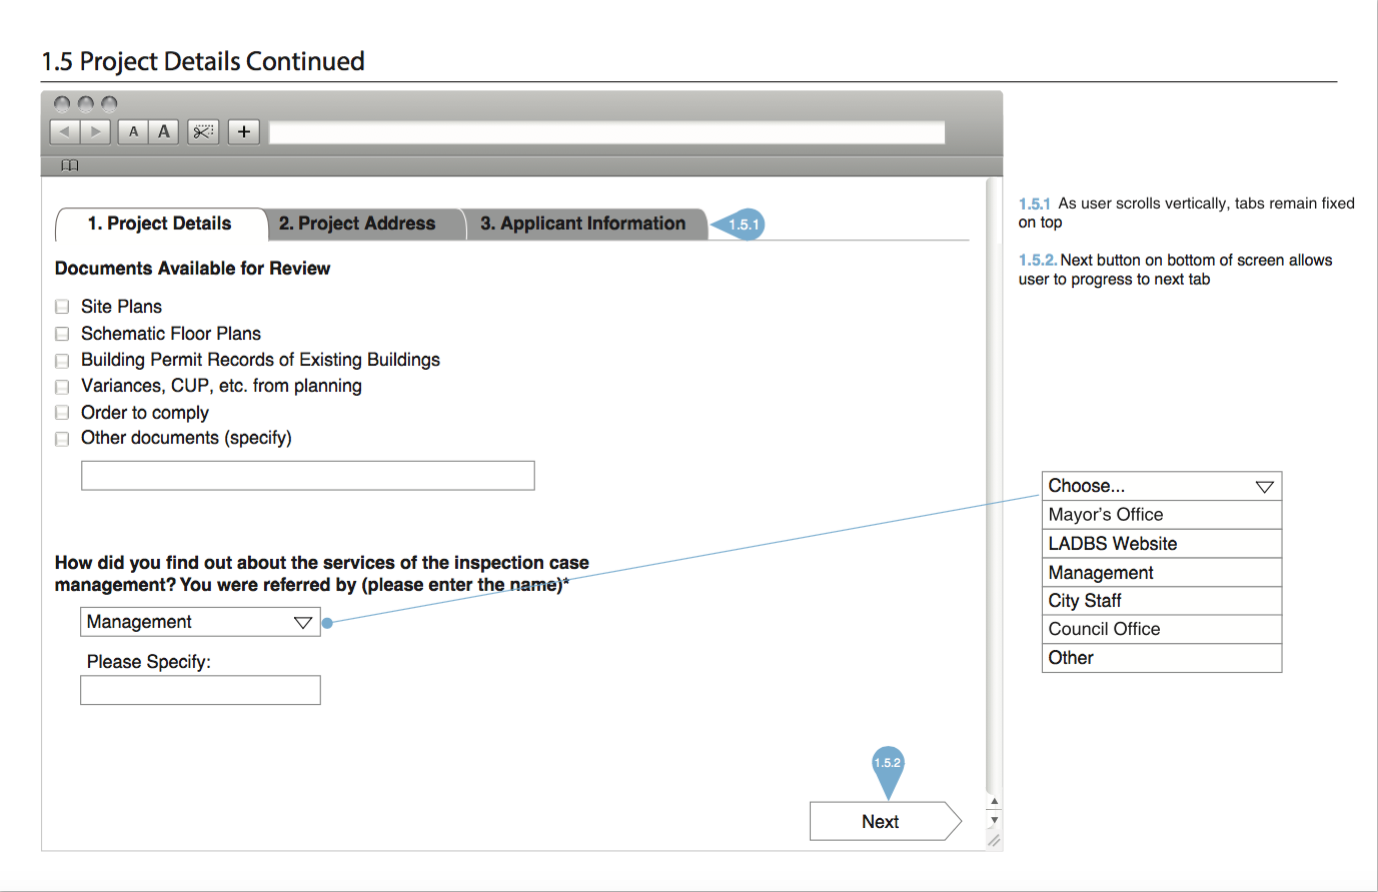Screen dimensions: 1378x892
Task: Click the plus add bookmark button
Action: (244, 132)
